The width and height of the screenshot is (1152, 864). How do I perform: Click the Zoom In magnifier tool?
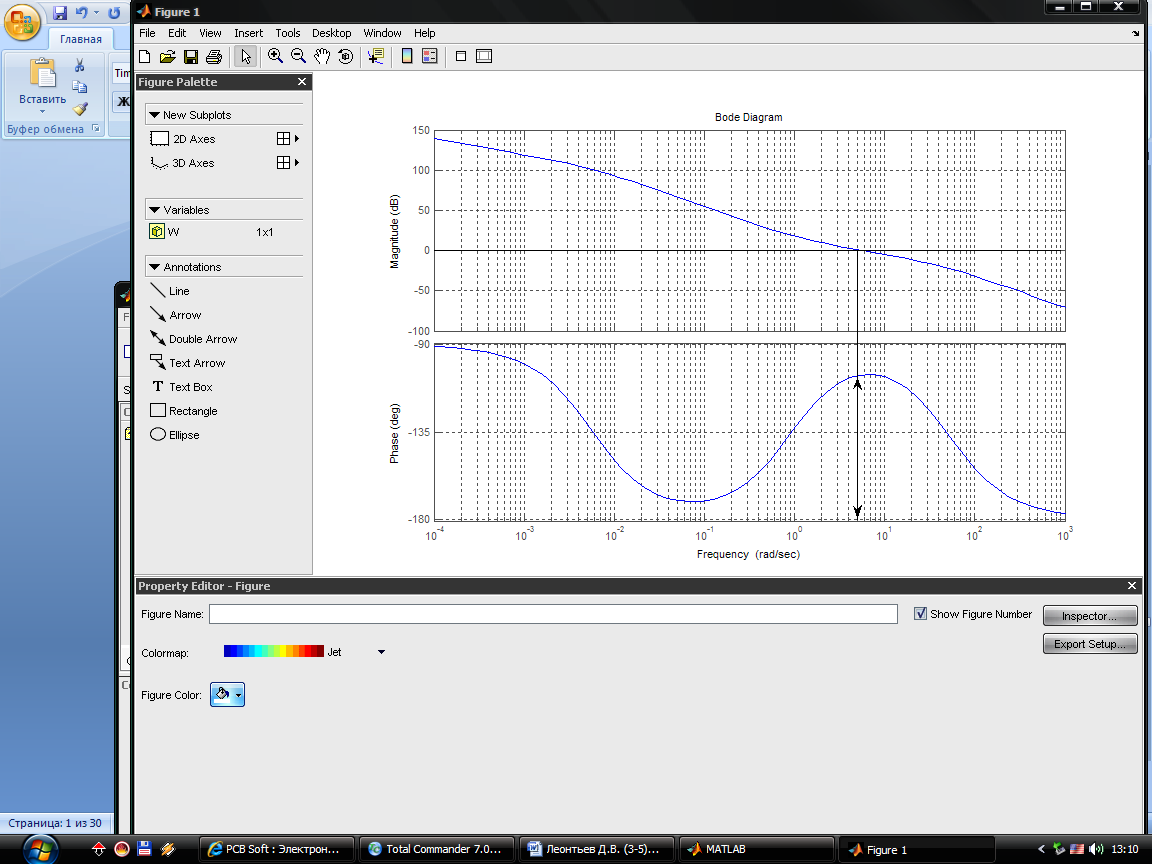click(x=275, y=57)
